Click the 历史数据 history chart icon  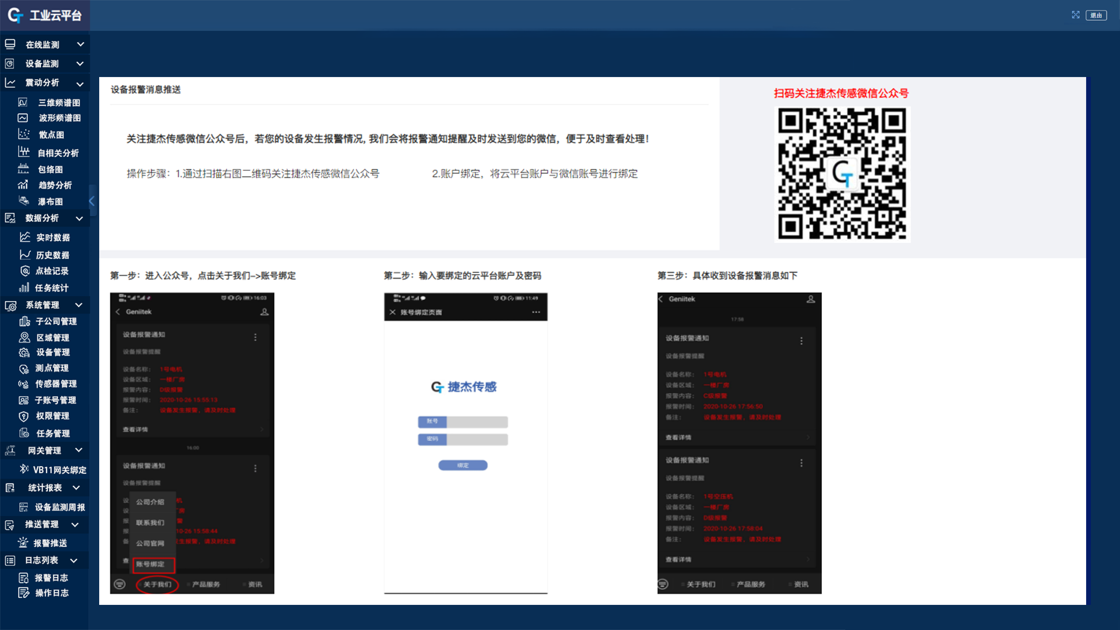pos(25,254)
